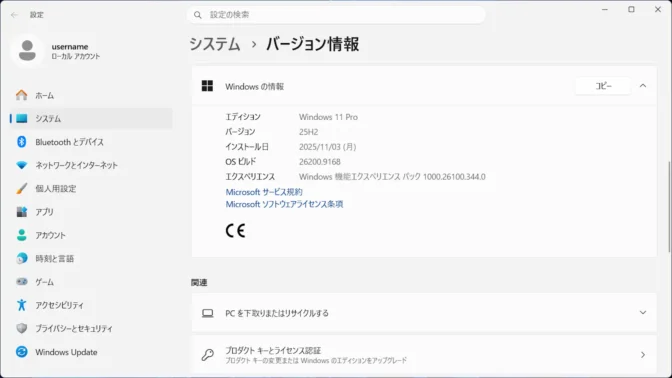Open 個人用設定 in the sidebar
This screenshot has width=672, height=378.
pyautogui.click(x=91, y=189)
